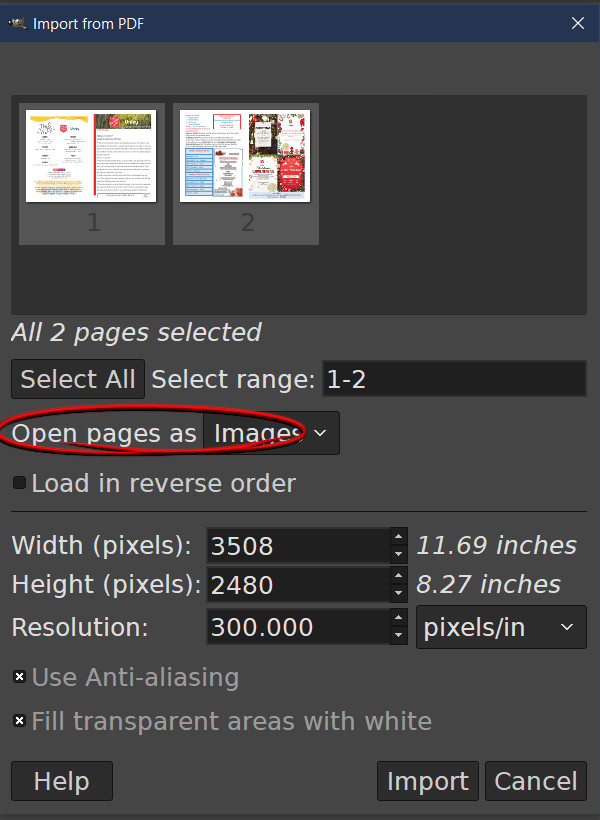Click the GIMP Wilber icon in title bar

(17, 24)
